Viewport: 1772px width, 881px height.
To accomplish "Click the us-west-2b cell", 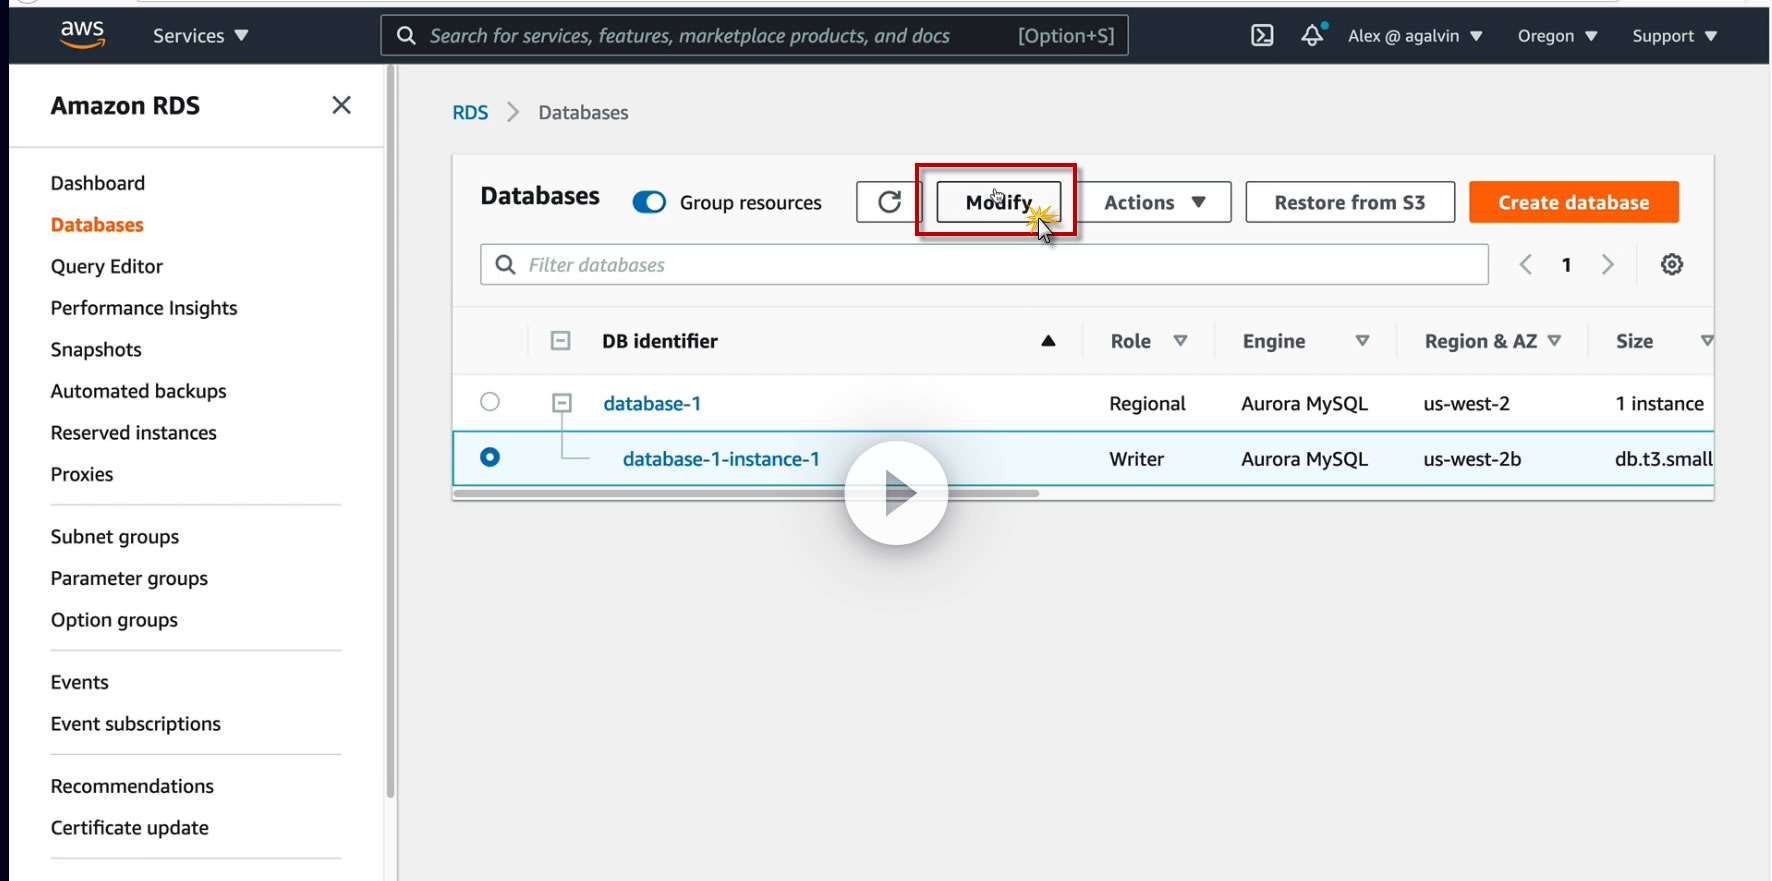I will tap(1472, 459).
